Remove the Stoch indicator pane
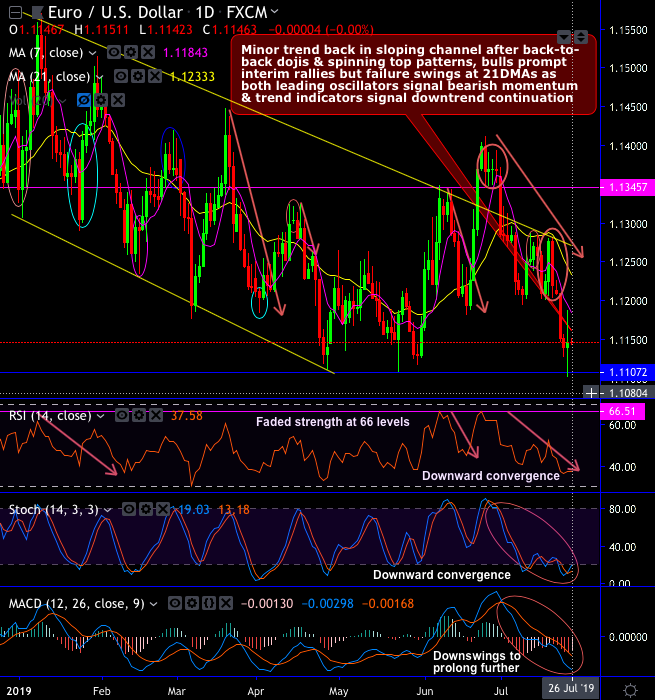Screen dimensions: 655x700 [163, 509]
